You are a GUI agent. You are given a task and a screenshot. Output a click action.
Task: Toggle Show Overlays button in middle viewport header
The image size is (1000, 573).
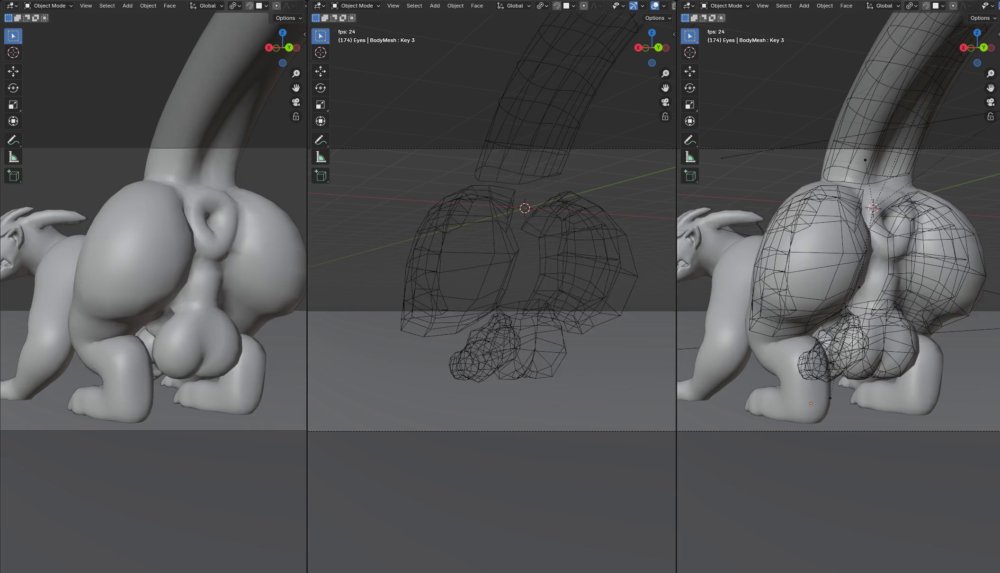tap(655, 6)
